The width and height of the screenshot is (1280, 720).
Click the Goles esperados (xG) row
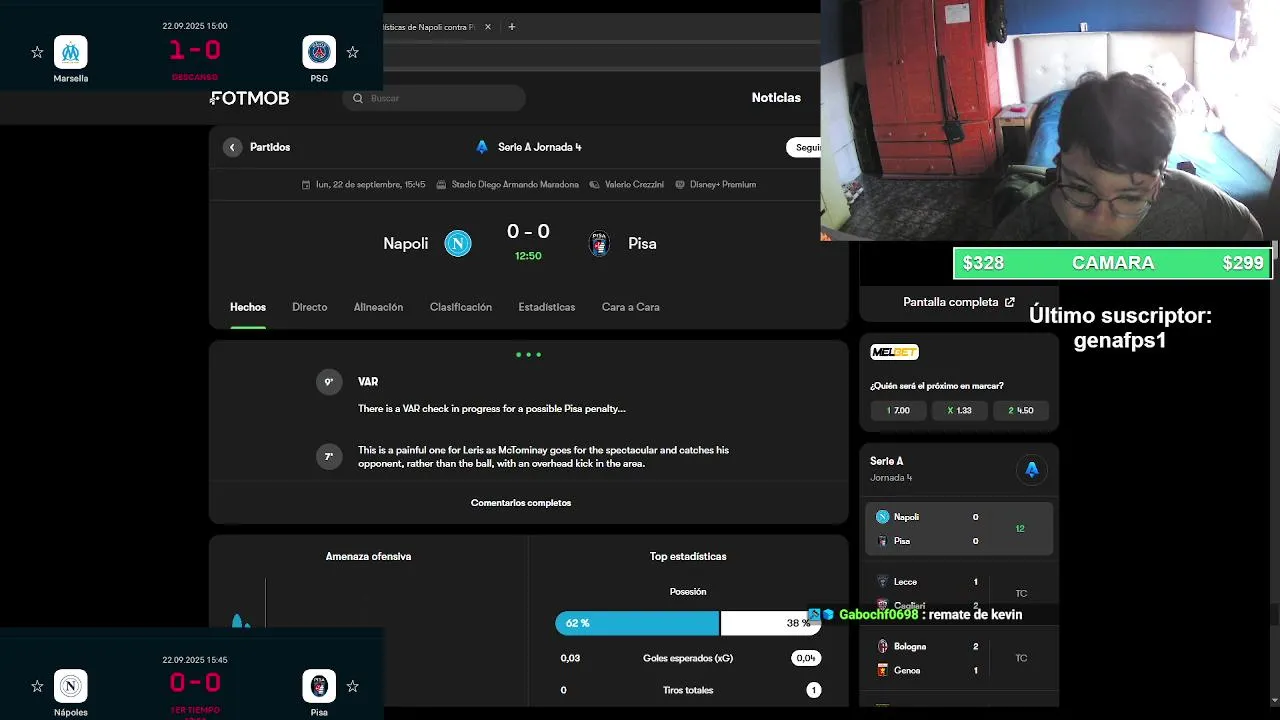688,658
